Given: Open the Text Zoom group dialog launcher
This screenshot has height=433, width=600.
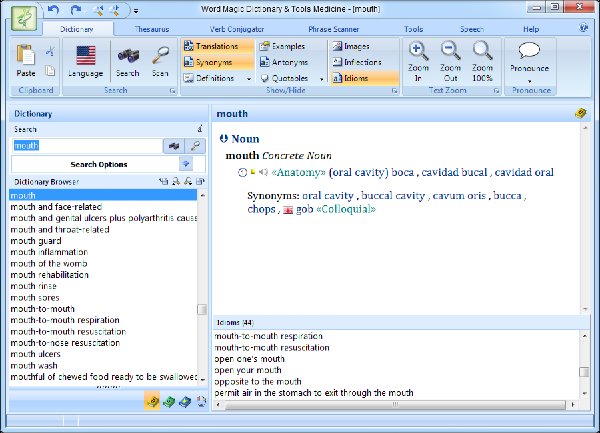Looking at the screenshot, I should [496, 91].
